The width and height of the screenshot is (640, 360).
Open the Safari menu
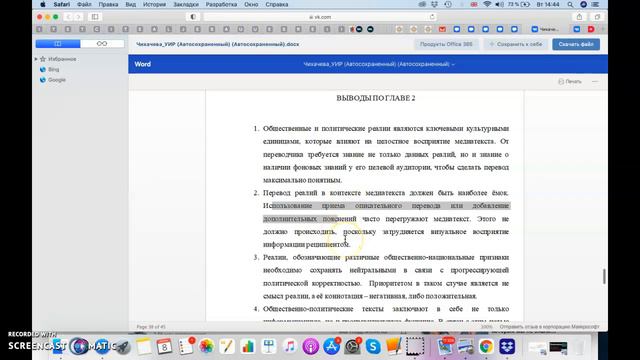click(x=62, y=4)
